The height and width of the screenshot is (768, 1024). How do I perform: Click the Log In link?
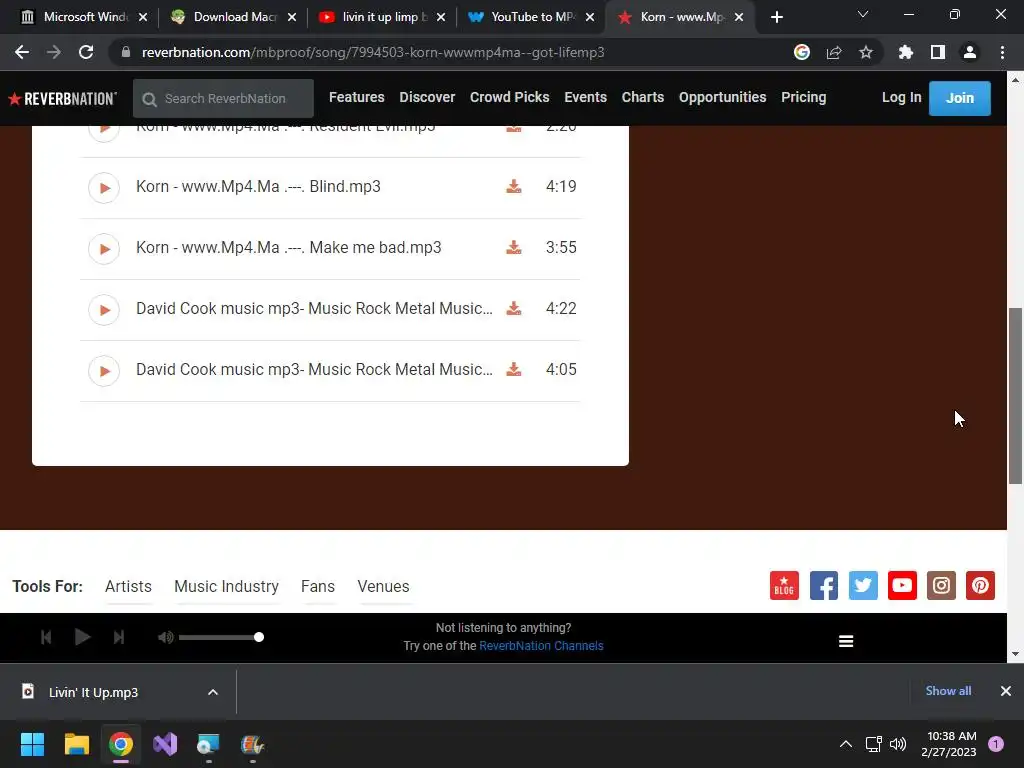tap(901, 97)
